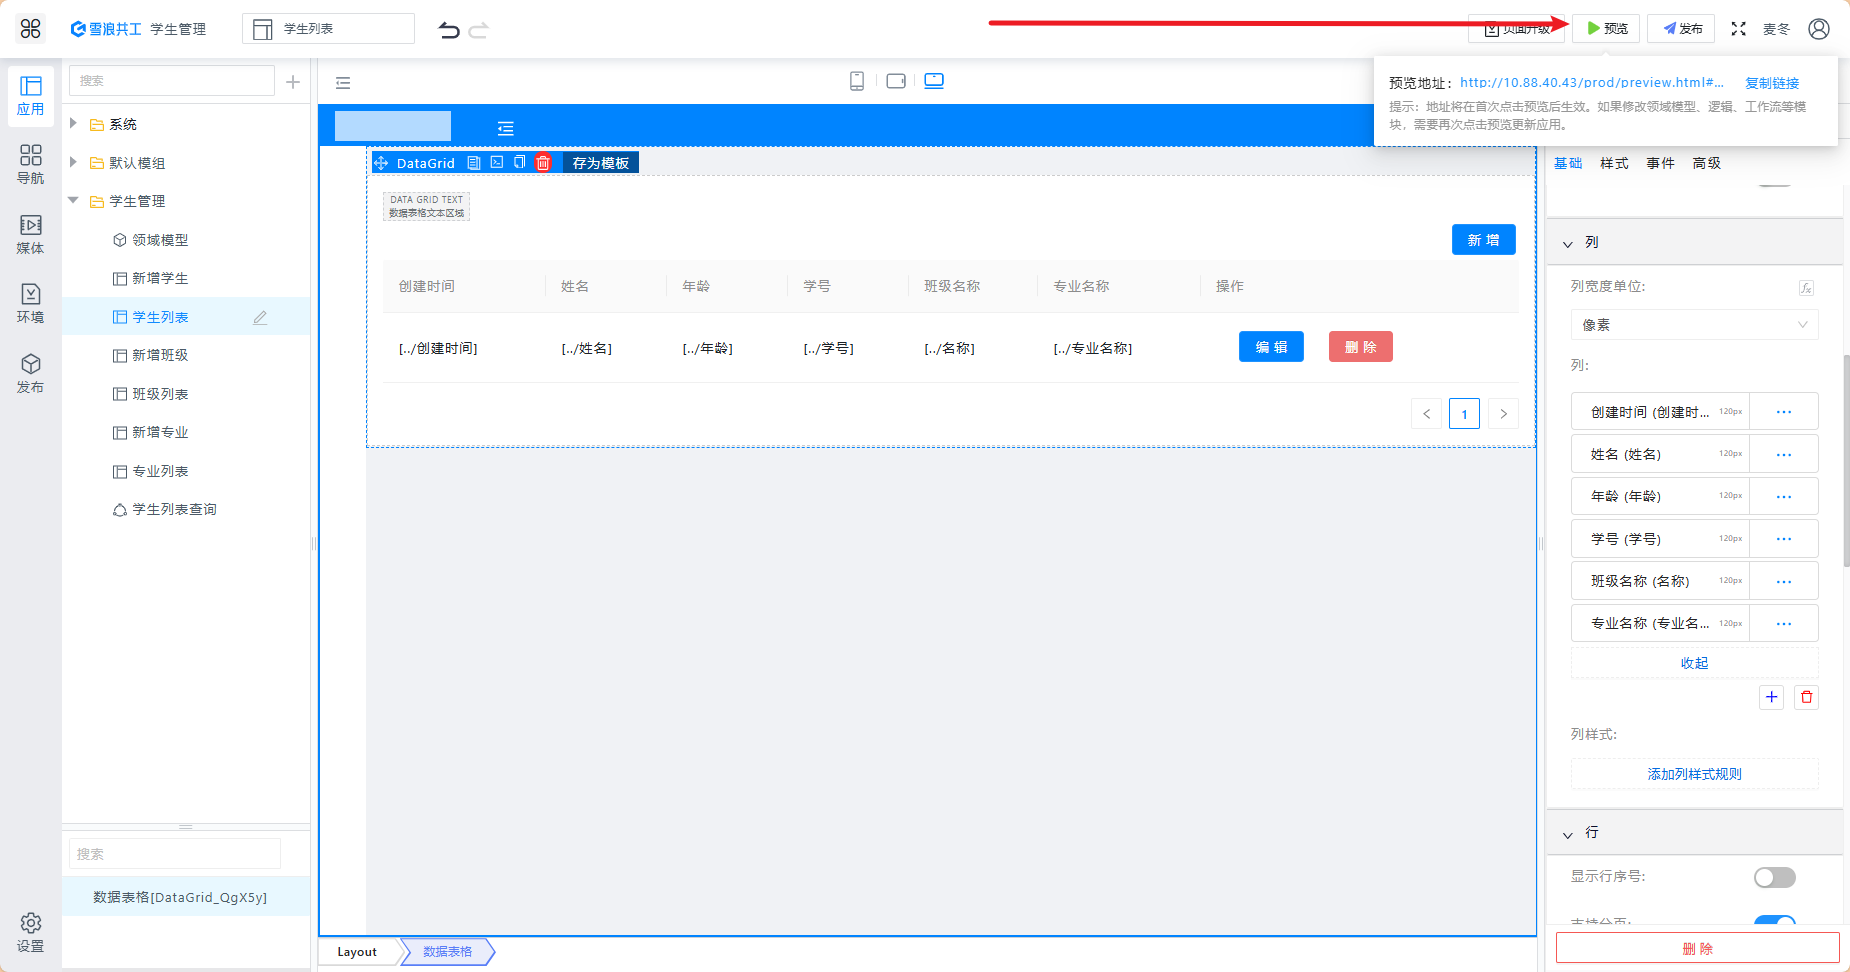Screen dimensions: 1850x972
Task: Open the 领域模型 tree item
Action: pyautogui.click(x=159, y=240)
